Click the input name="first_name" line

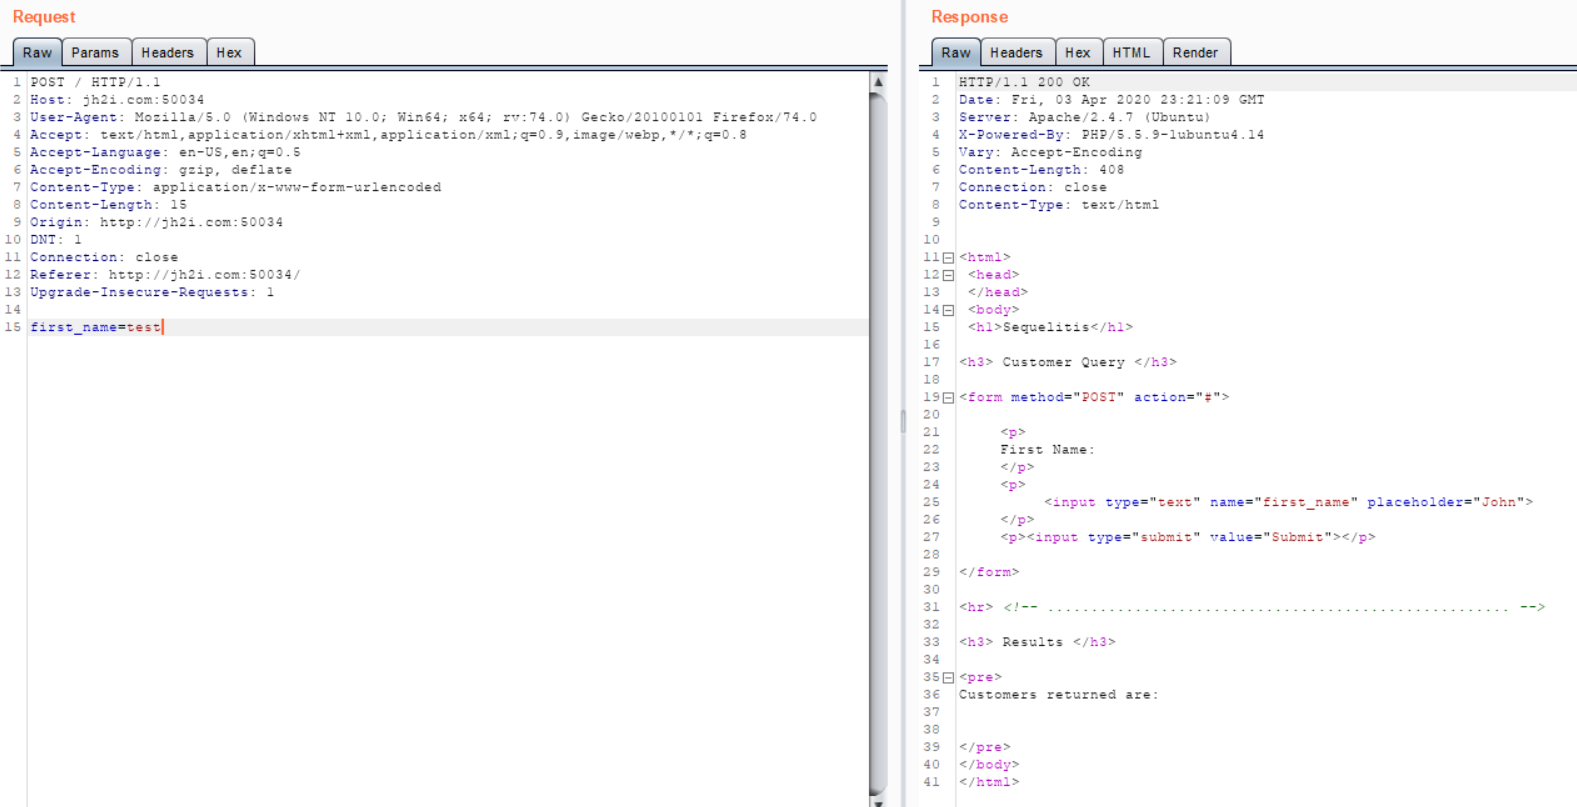[1288, 502]
